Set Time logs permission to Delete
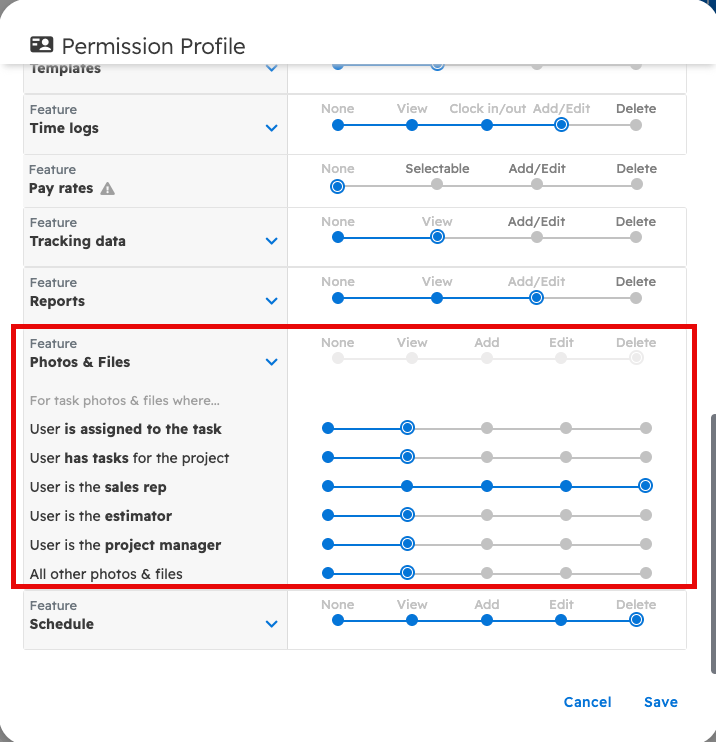716x742 pixels. coord(636,125)
